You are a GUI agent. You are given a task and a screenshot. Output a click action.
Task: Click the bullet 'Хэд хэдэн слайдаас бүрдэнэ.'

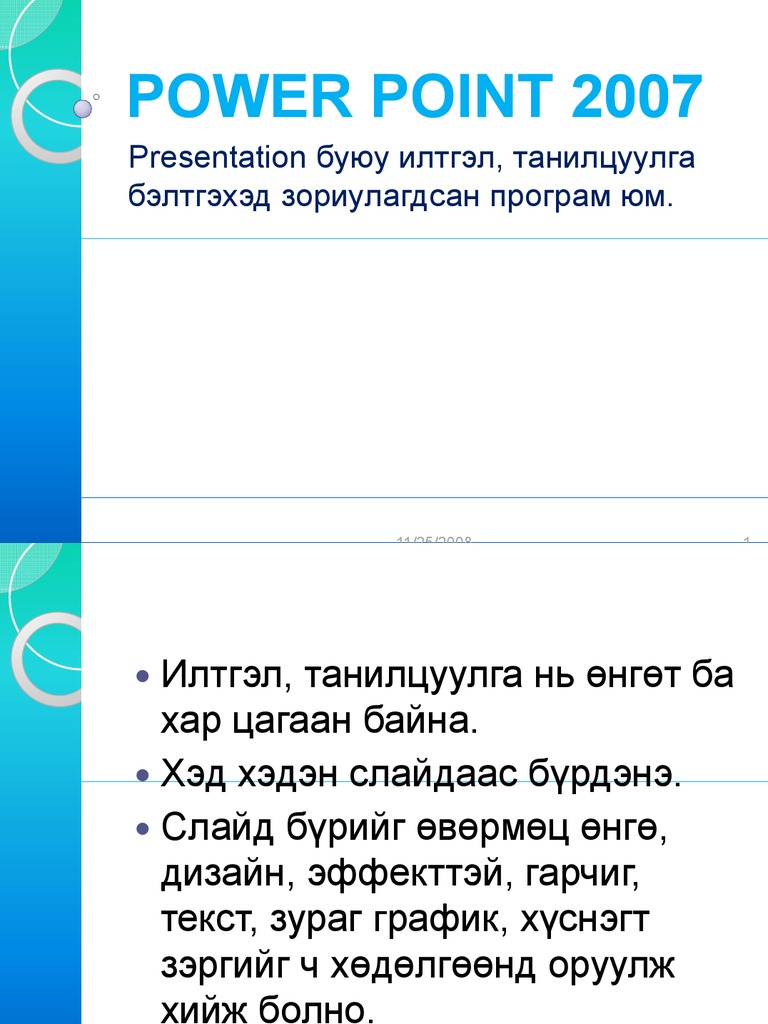pos(421,775)
